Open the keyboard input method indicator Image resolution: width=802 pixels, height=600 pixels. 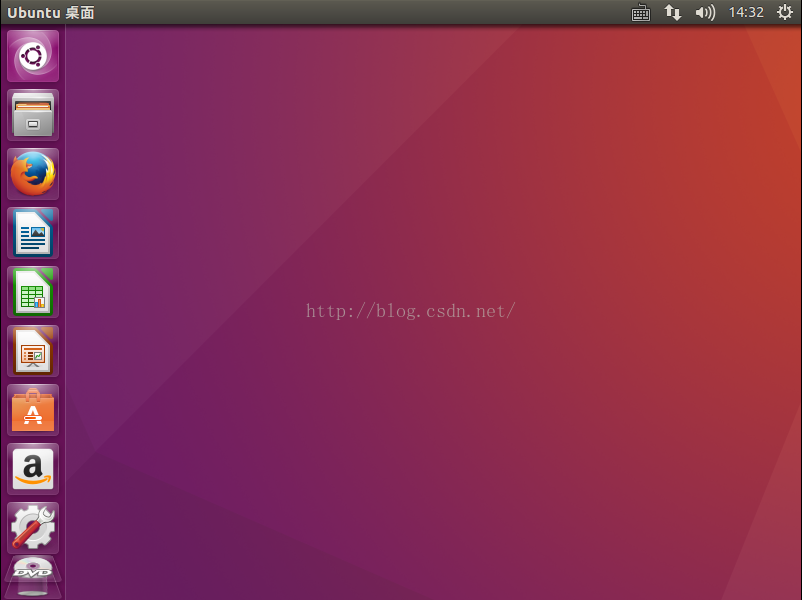click(x=640, y=12)
